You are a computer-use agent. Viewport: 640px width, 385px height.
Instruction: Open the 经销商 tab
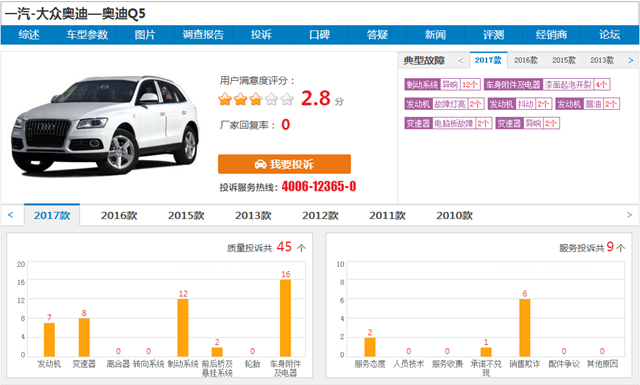coord(551,35)
